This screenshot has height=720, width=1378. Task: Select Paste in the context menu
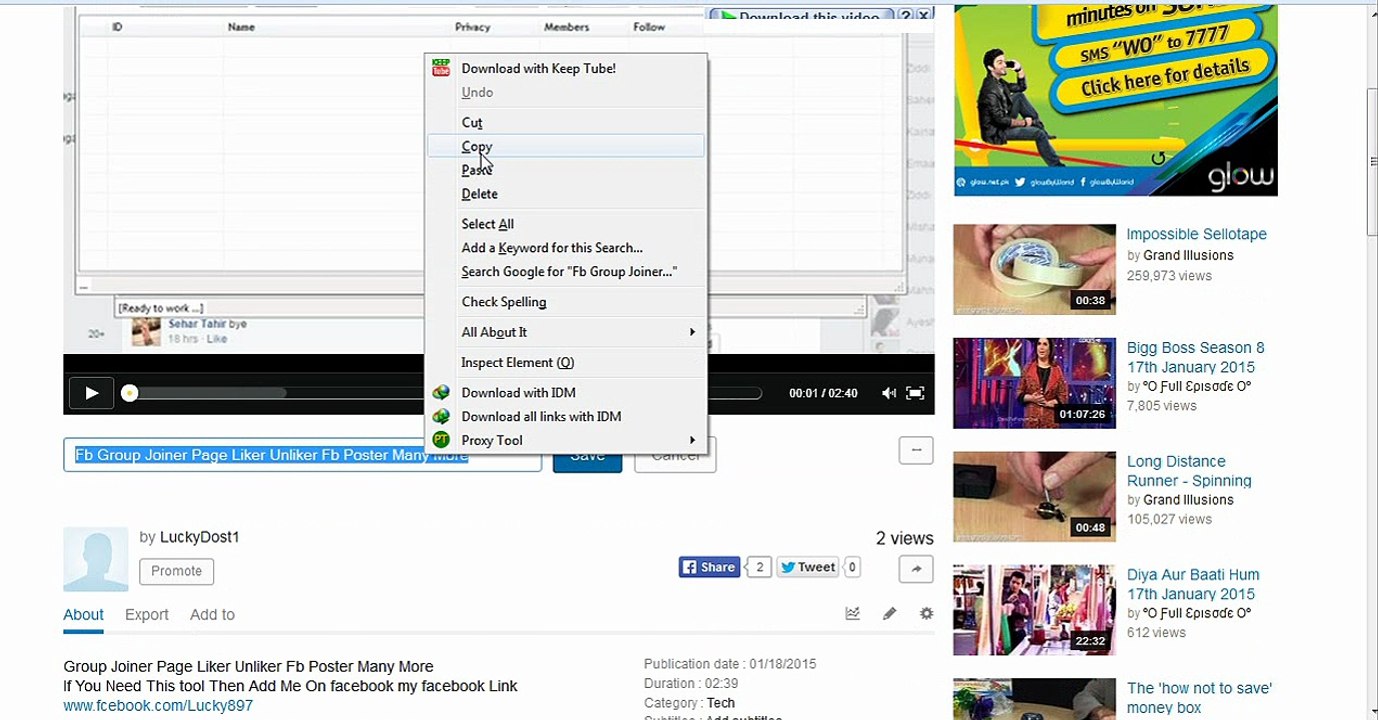(x=567, y=170)
